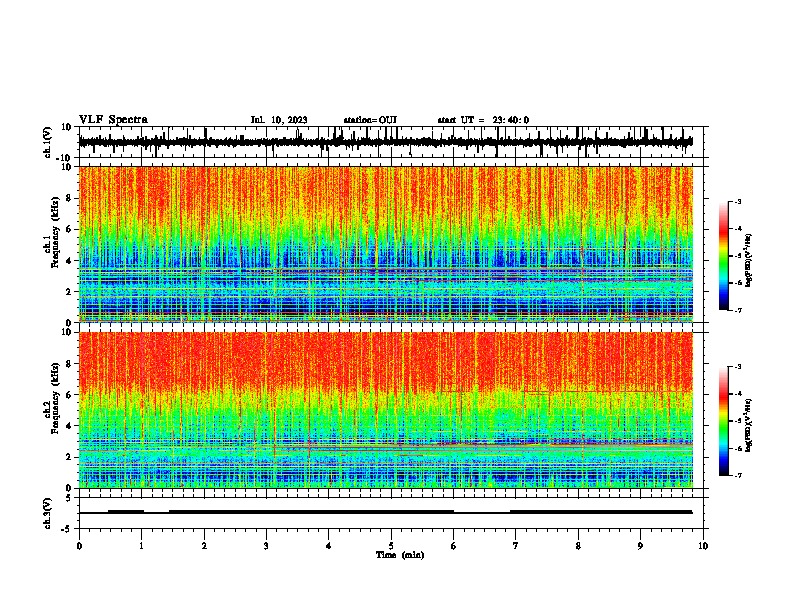Viewport: 792px width, 612px height.
Task: Click inside the ch.1 spectrogram panel
Action: [386, 244]
